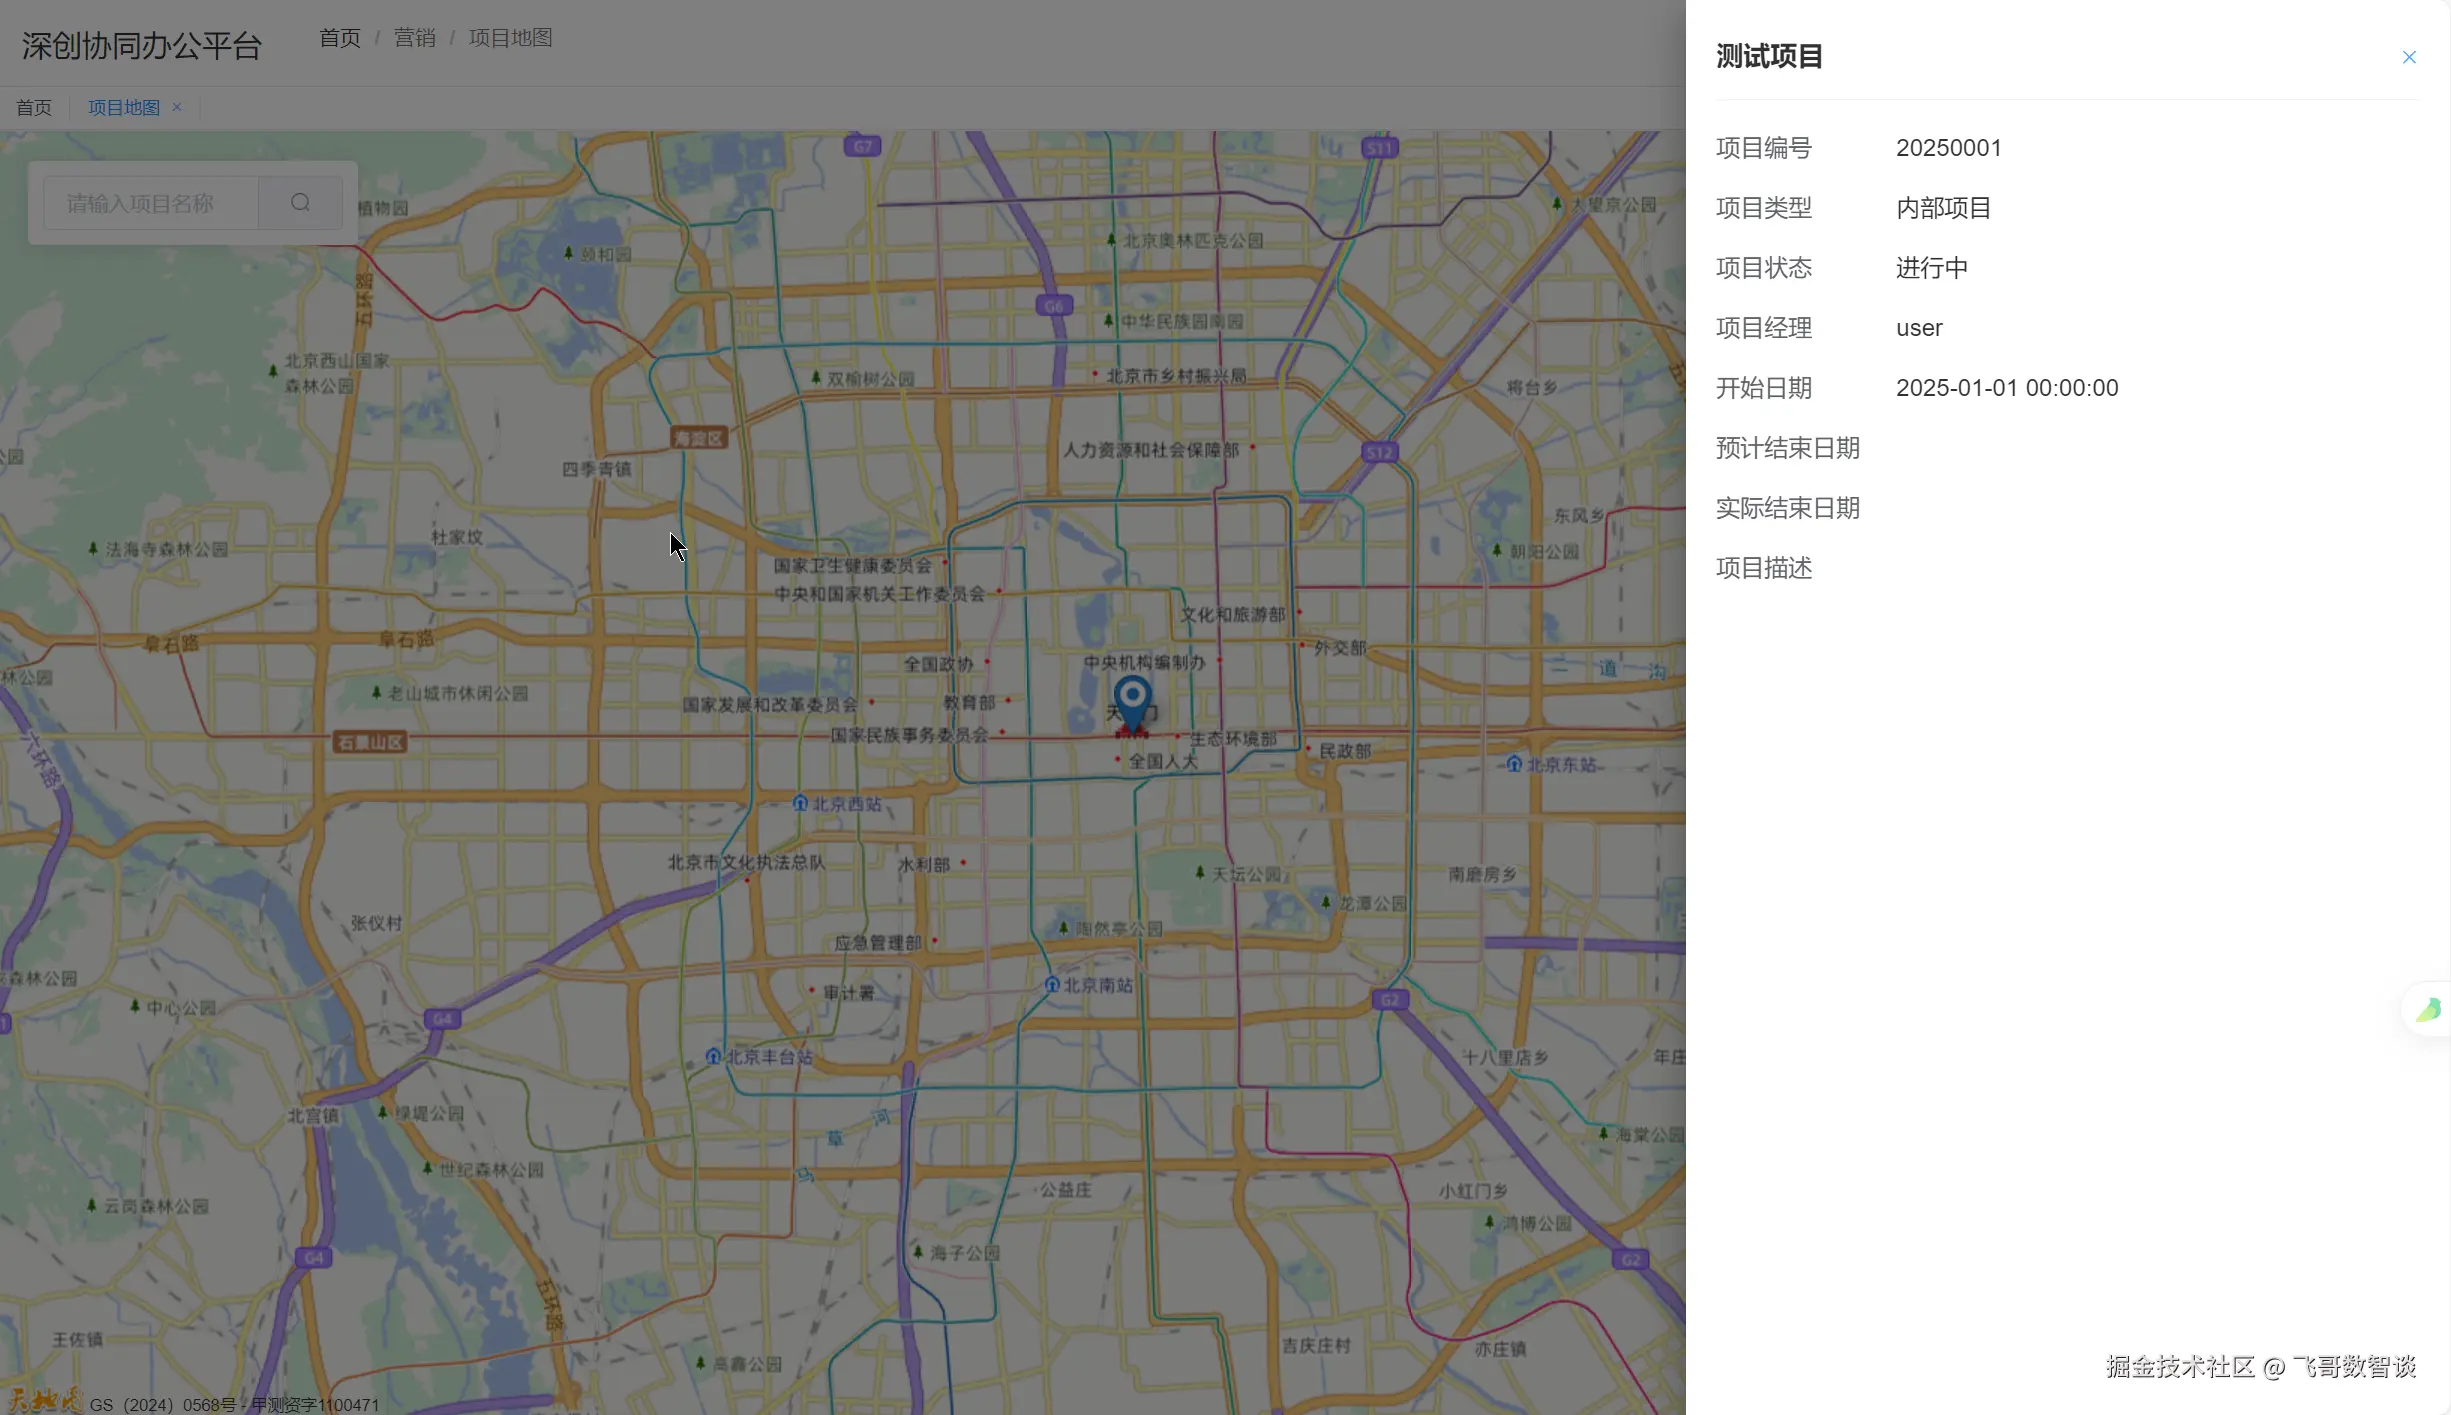Close the 项目地图 tab via x icon

[x=177, y=107]
